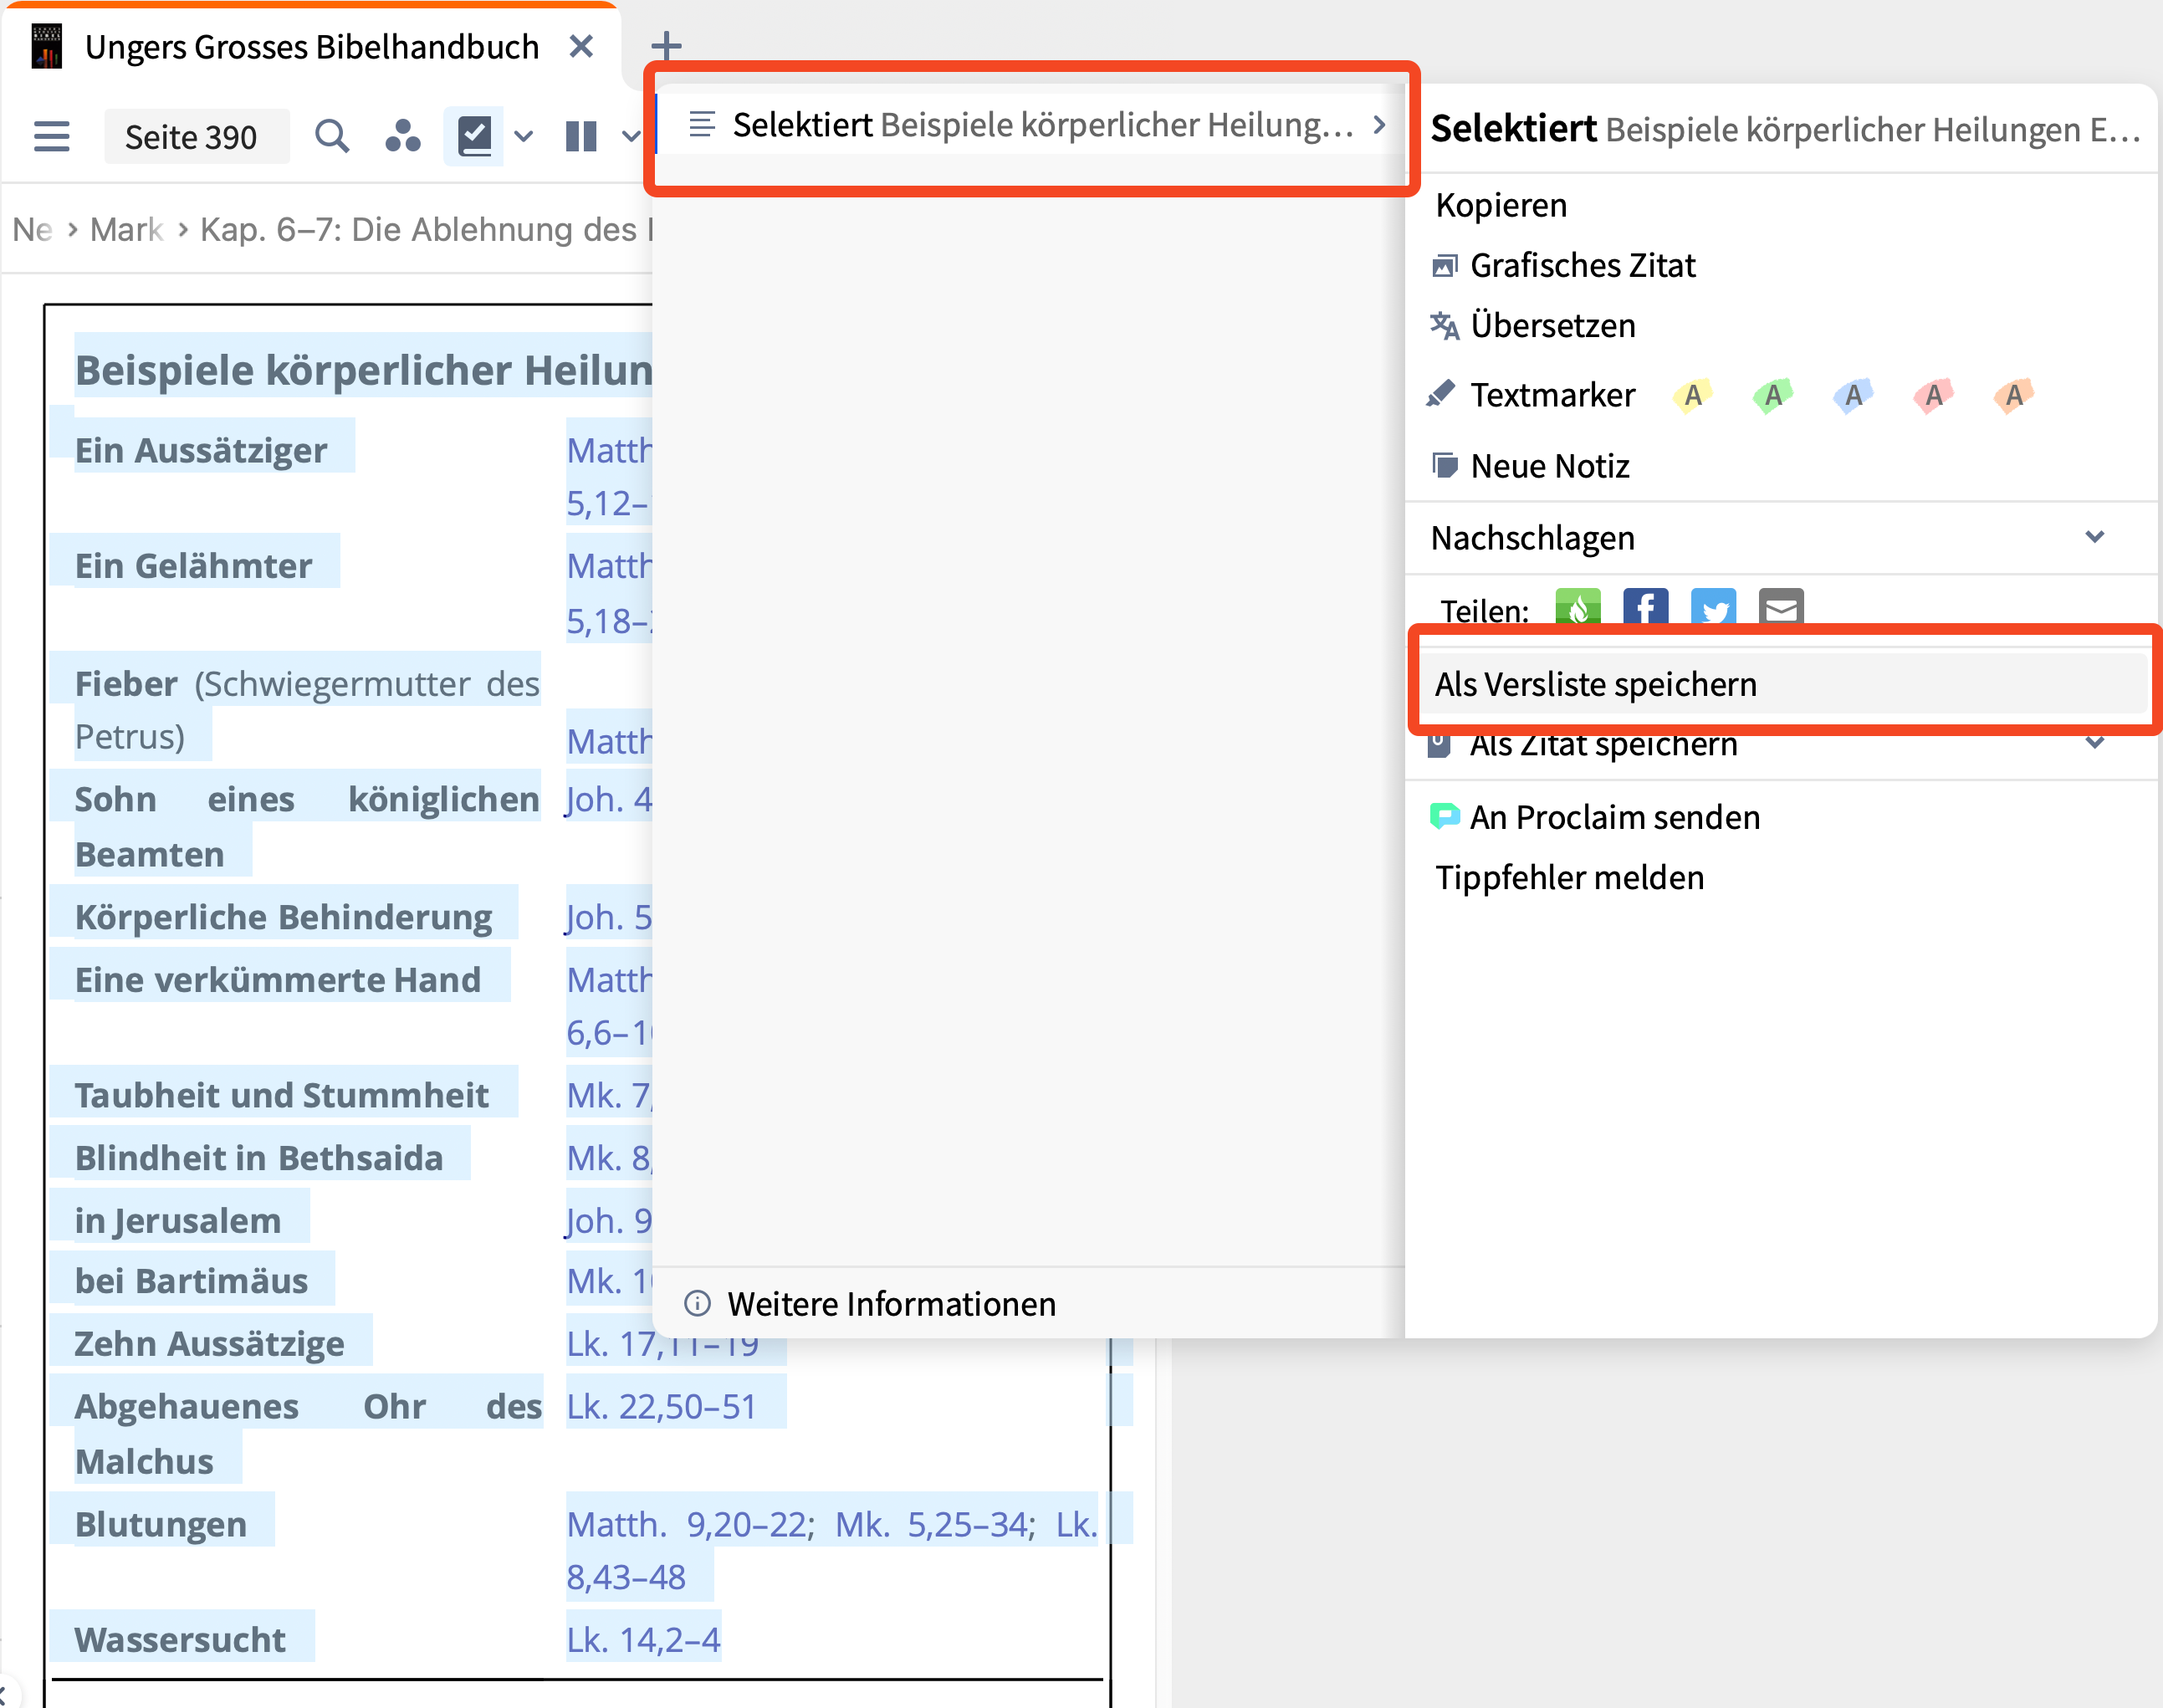Viewport: 2163px width, 1708px height.
Task: Click the text Wassersucht
Action: point(180,1640)
